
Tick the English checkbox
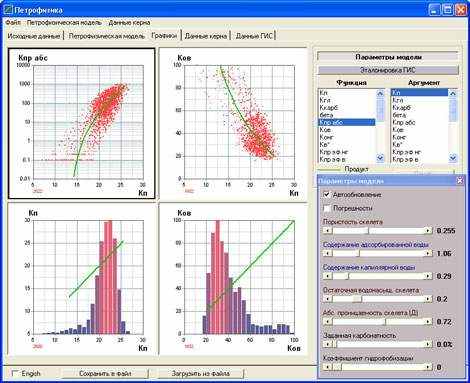15,373
